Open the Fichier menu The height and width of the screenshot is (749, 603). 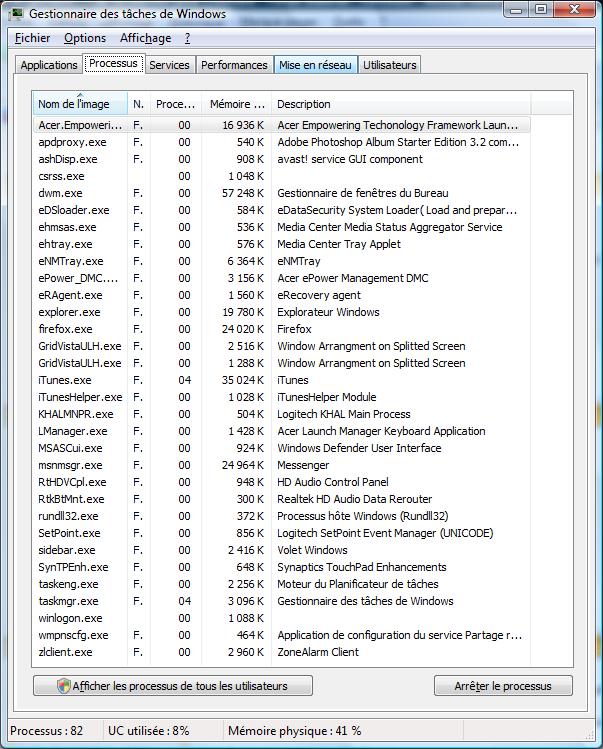(32, 38)
